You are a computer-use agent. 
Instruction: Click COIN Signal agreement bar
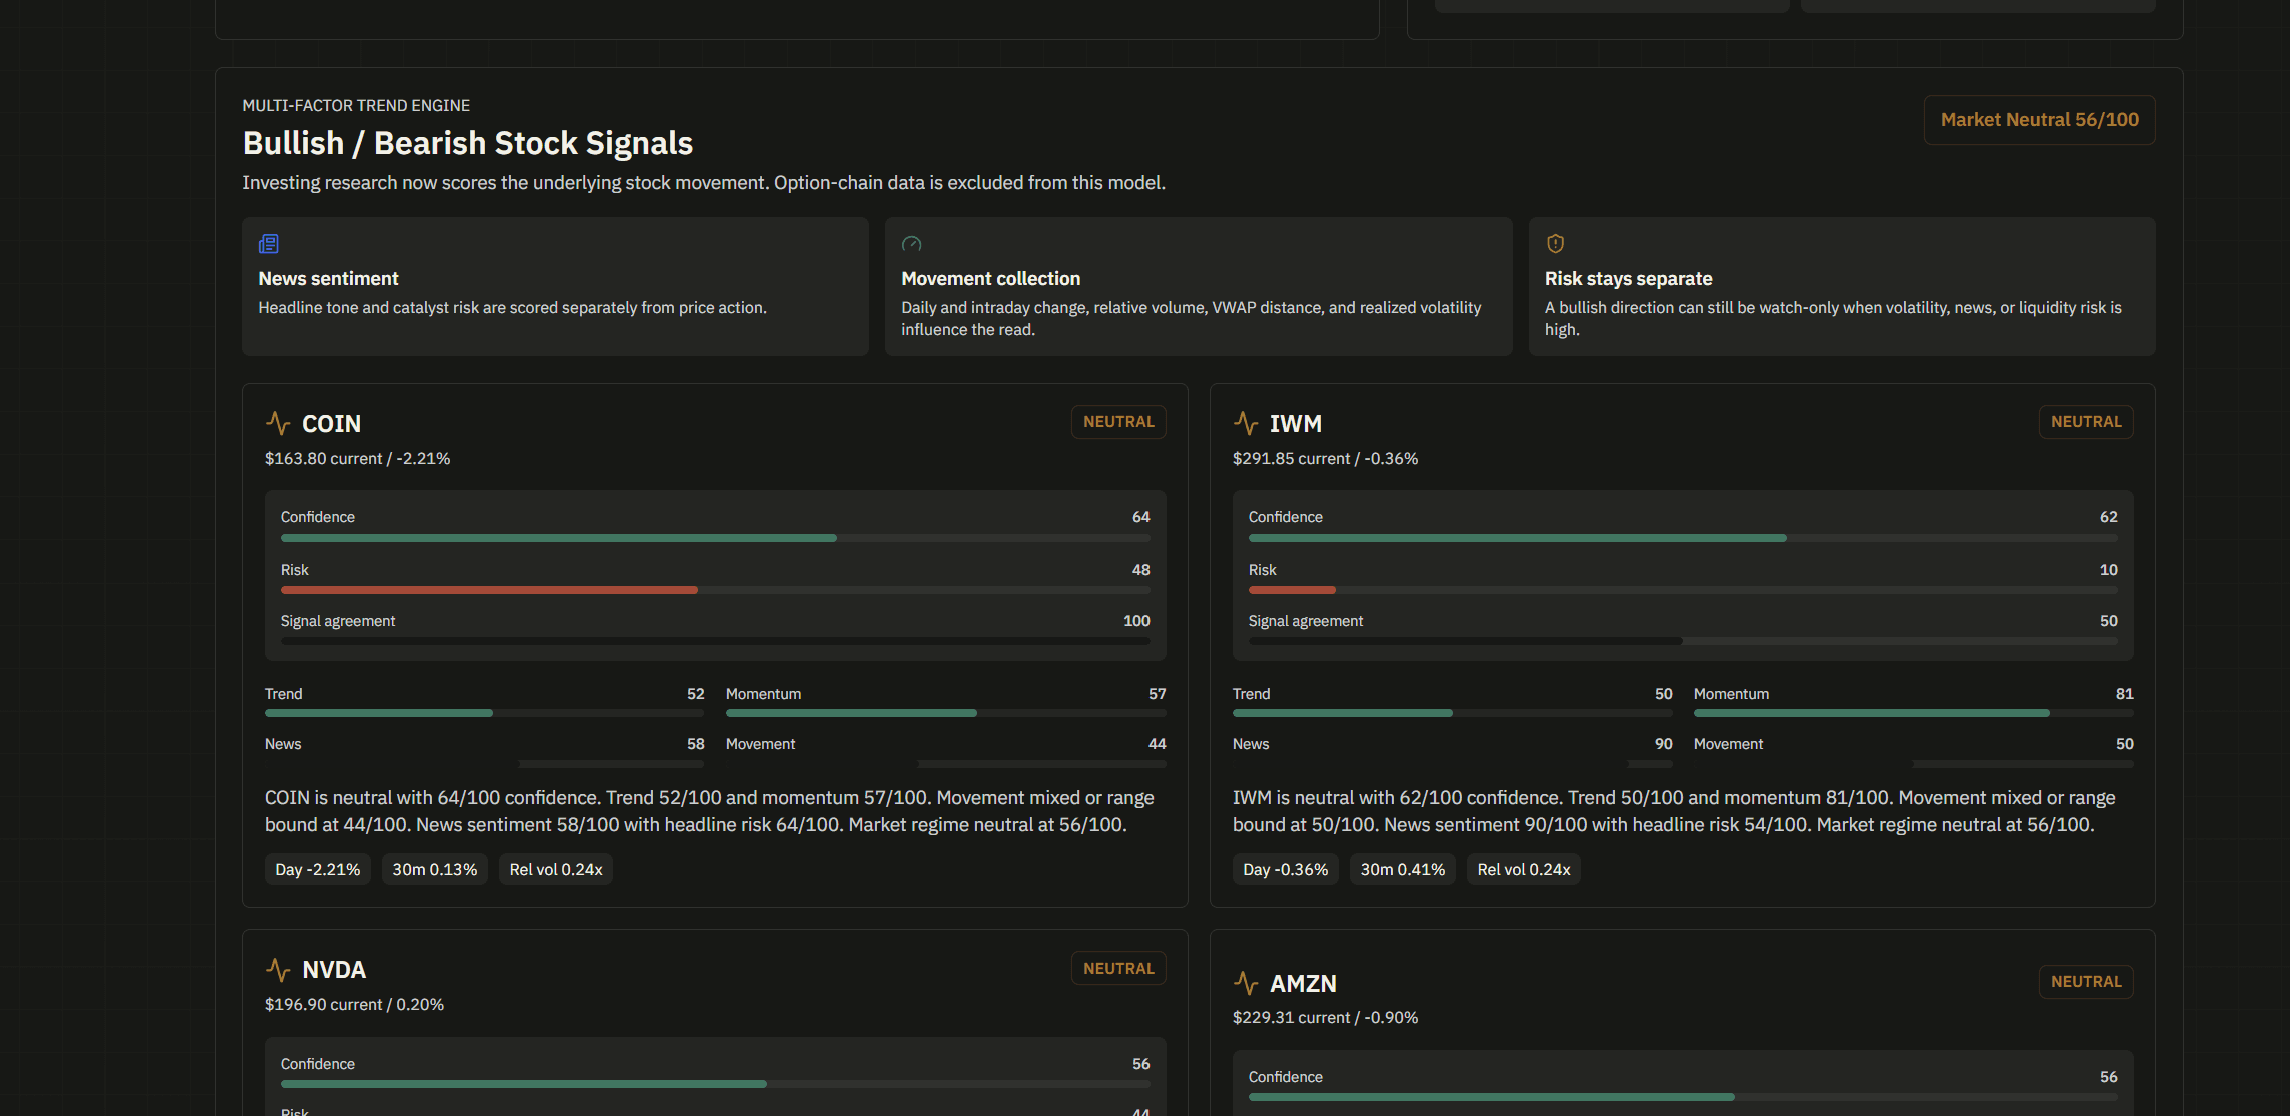pyautogui.click(x=716, y=641)
